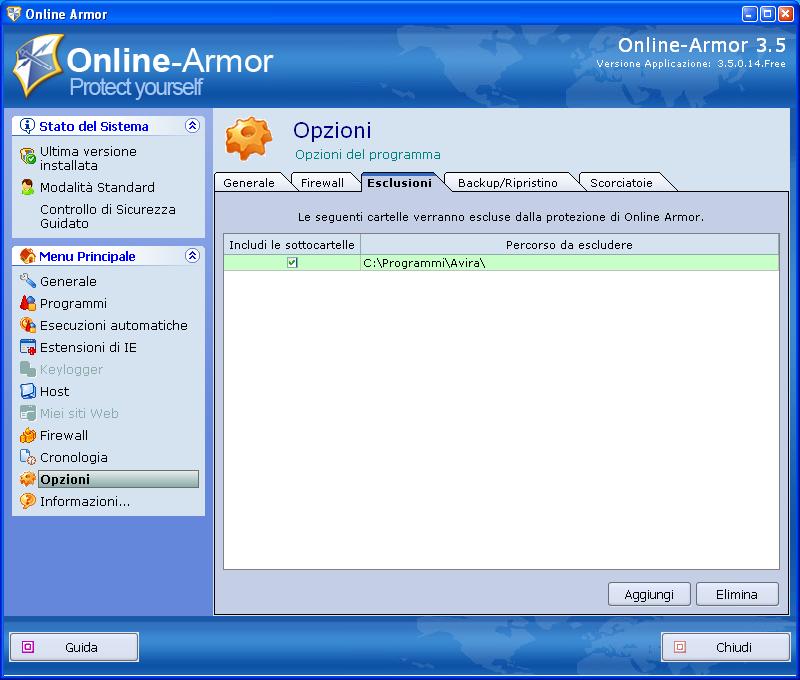Close the Online Armor window
The image size is (800, 680).
(785, 14)
